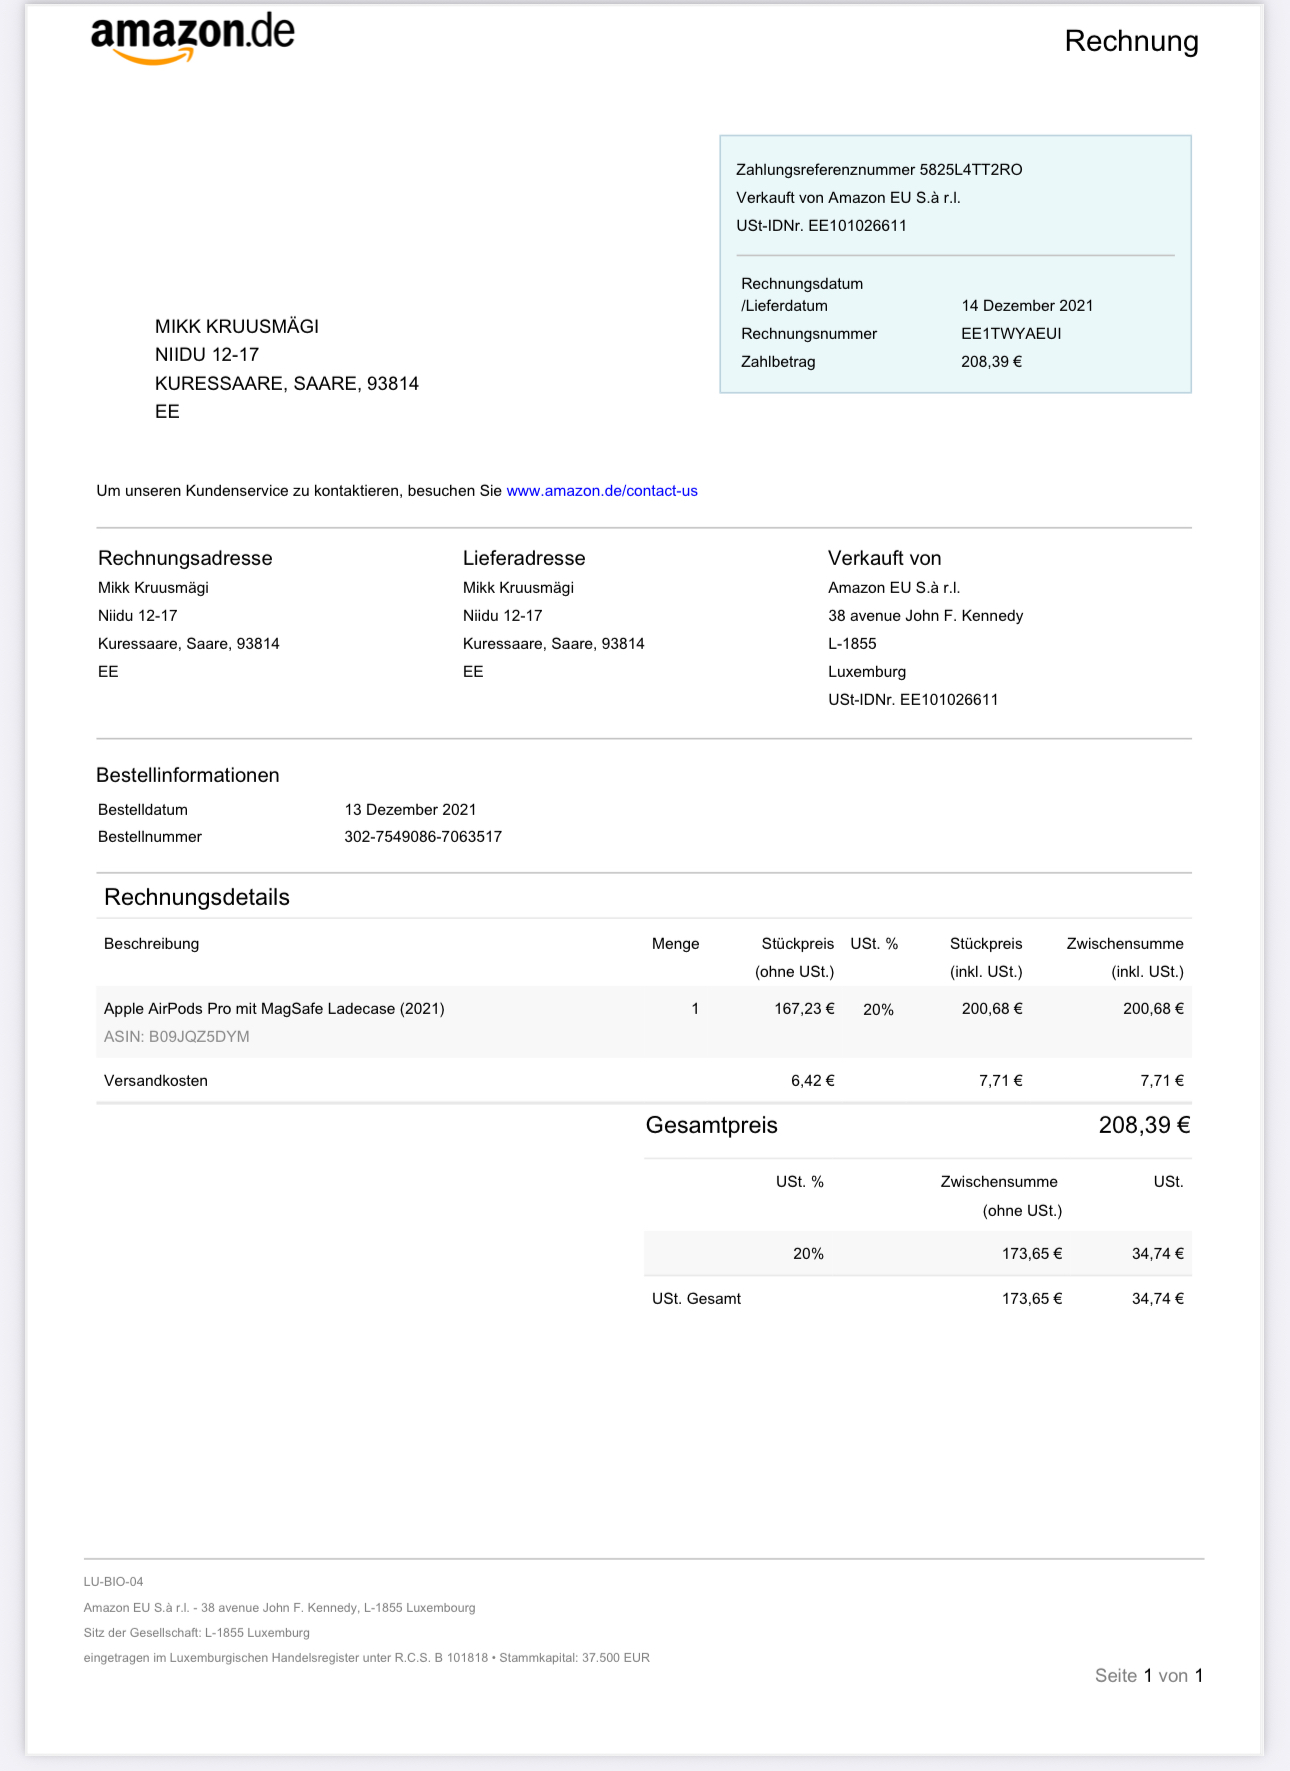Click footer code LU-BIO-04
Viewport: 1290px width, 1771px height.
tap(113, 1582)
